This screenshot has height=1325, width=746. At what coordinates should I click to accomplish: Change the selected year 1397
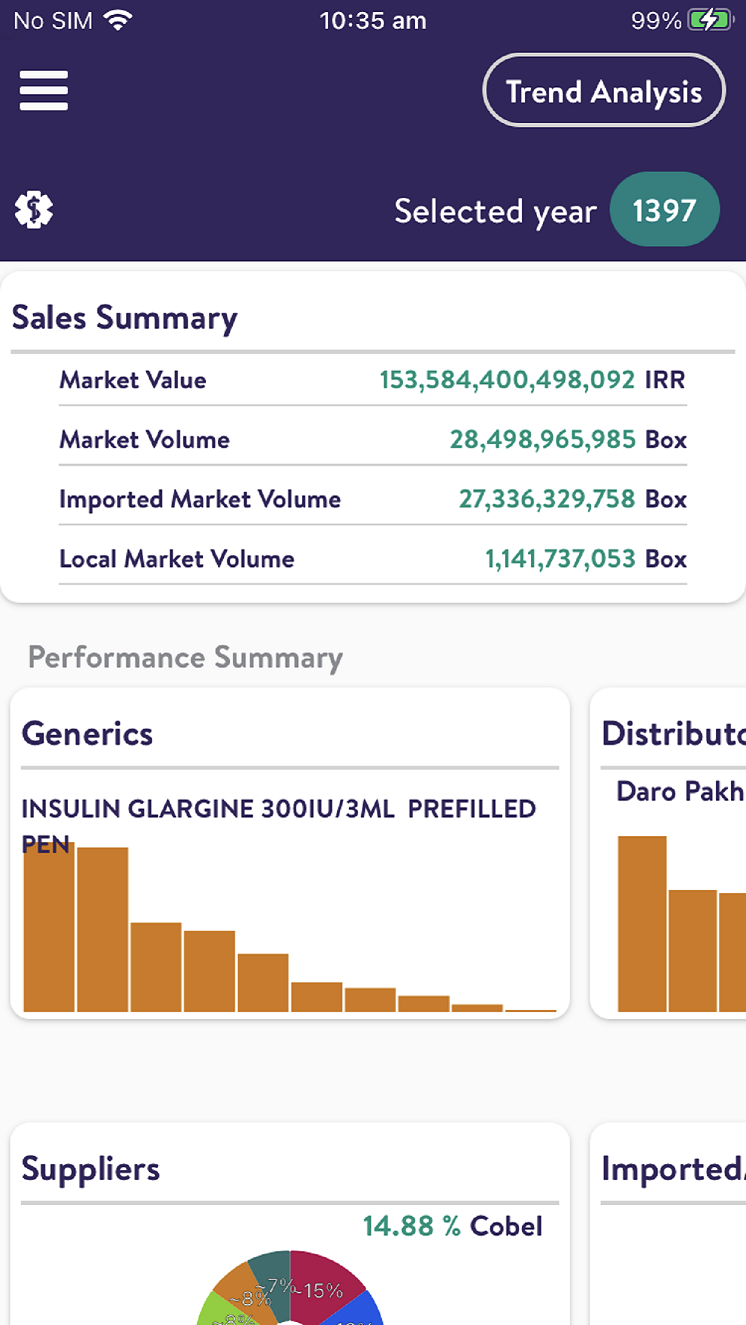(x=664, y=210)
